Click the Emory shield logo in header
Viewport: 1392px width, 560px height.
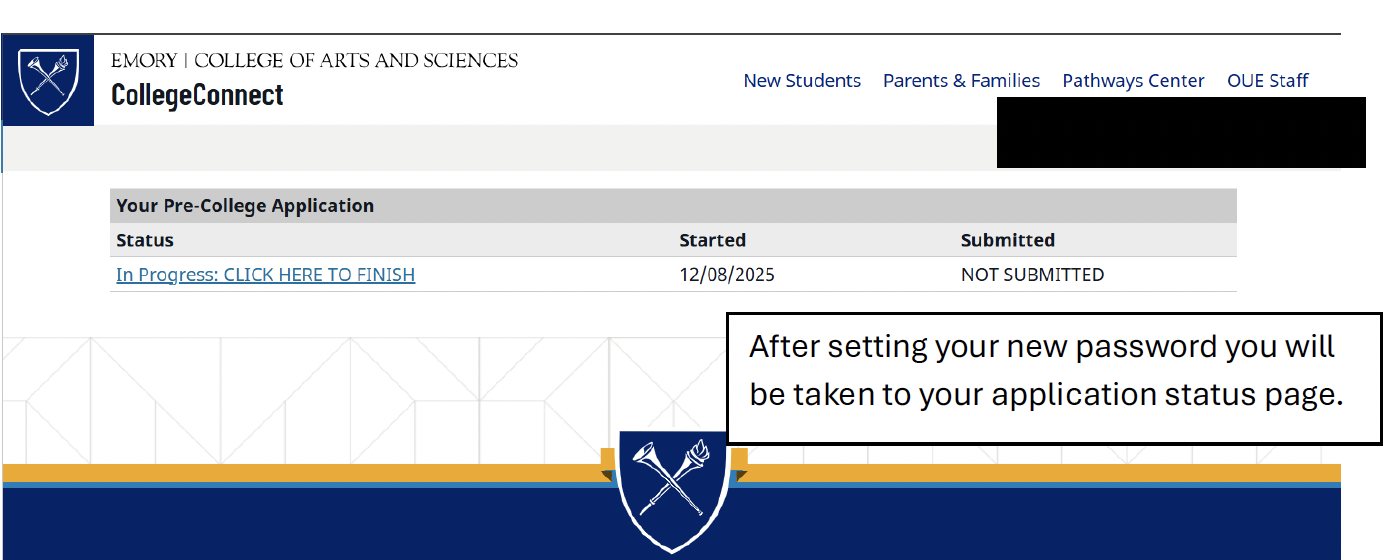point(48,81)
